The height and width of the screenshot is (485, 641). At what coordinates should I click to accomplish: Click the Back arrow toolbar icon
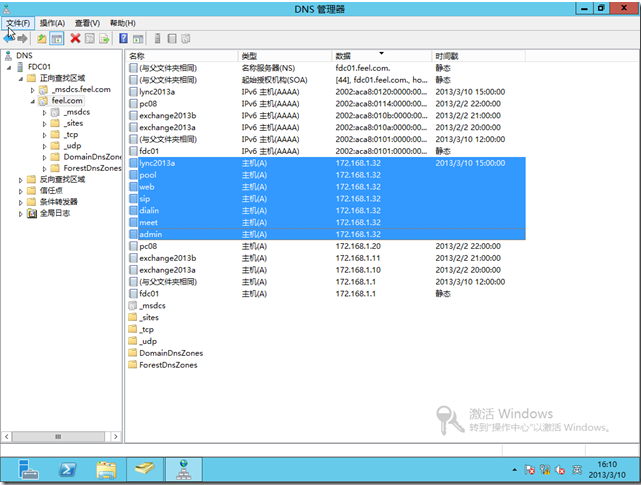[8, 39]
